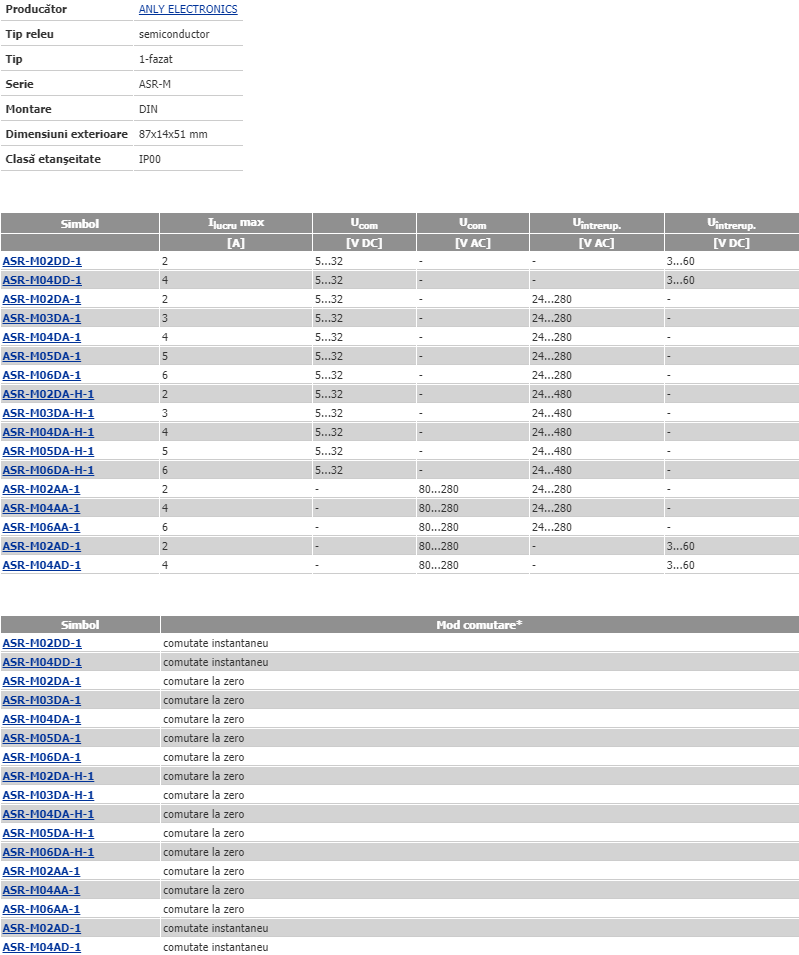Select '24...480' in the ASR-M02DA-H-1 row

552,394
